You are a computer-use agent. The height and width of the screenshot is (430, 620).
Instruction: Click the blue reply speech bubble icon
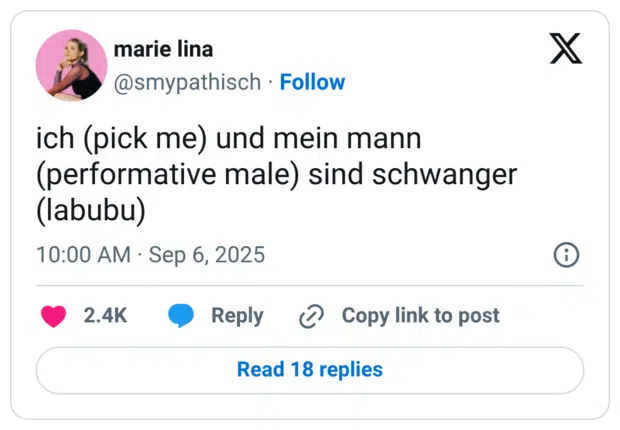181,316
